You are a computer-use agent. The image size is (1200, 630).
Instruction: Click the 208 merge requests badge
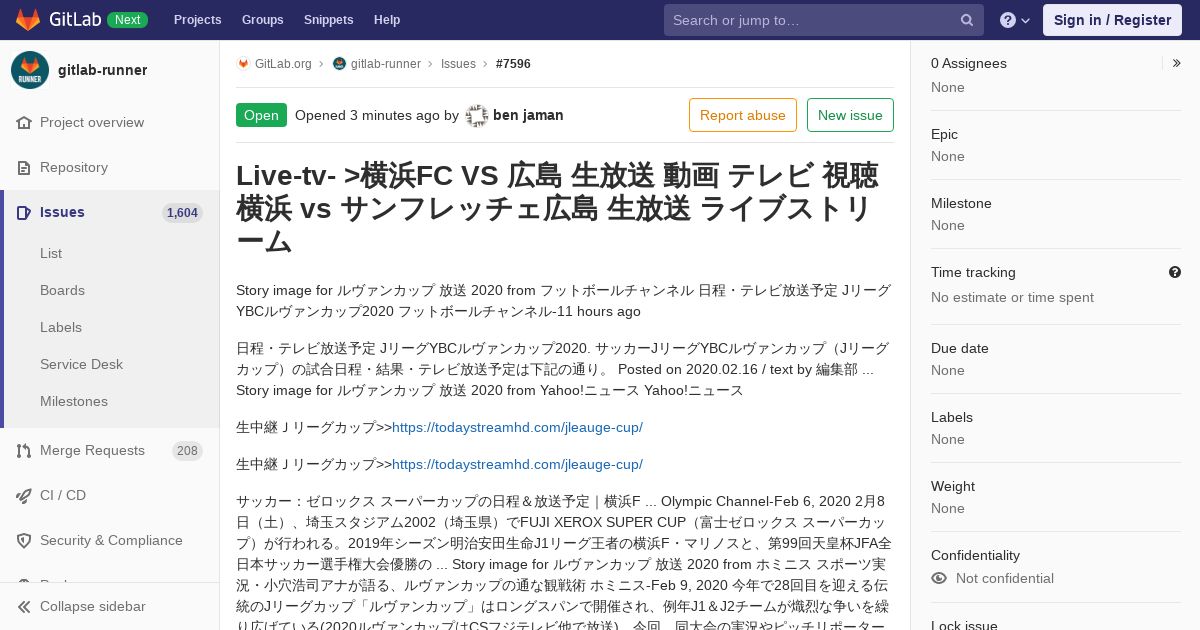187,451
